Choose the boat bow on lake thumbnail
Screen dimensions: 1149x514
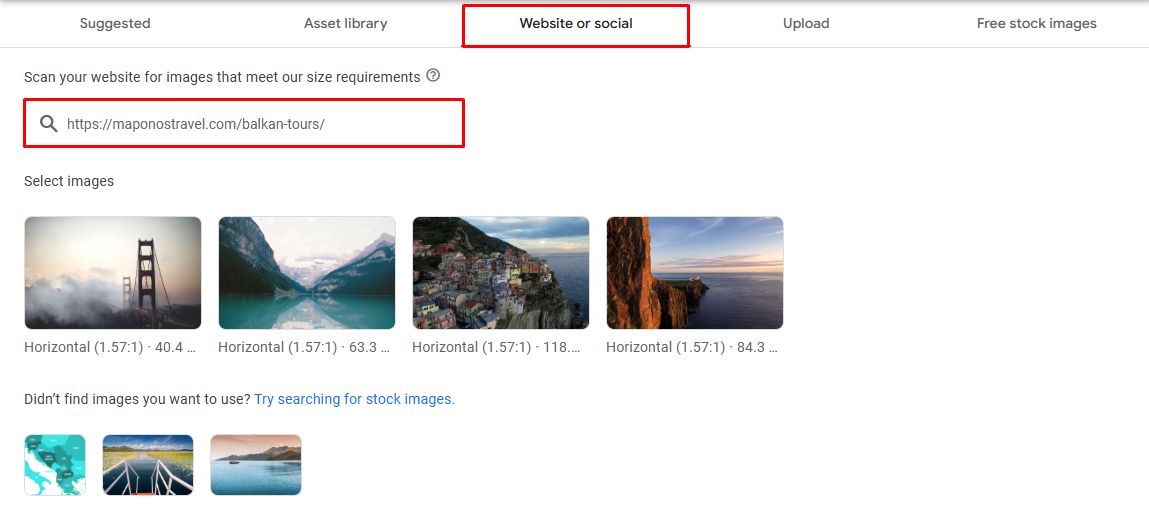click(x=148, y=465)
